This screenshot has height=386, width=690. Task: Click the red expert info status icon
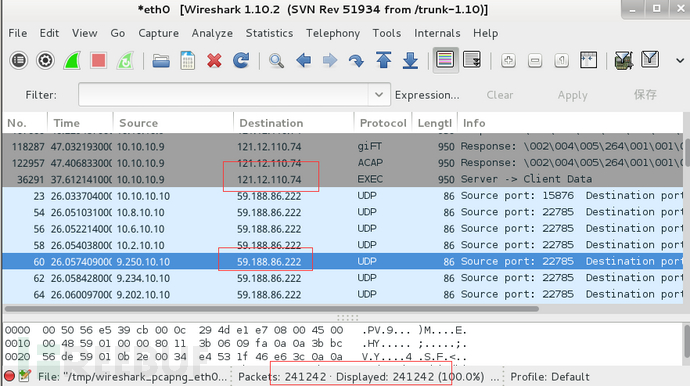click(x=9, y=376)
